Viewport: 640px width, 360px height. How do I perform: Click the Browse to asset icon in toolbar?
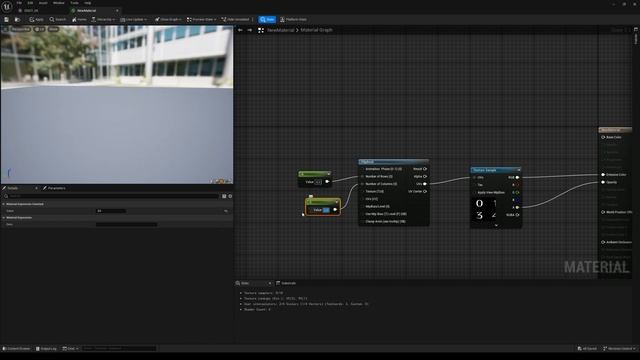17,20
